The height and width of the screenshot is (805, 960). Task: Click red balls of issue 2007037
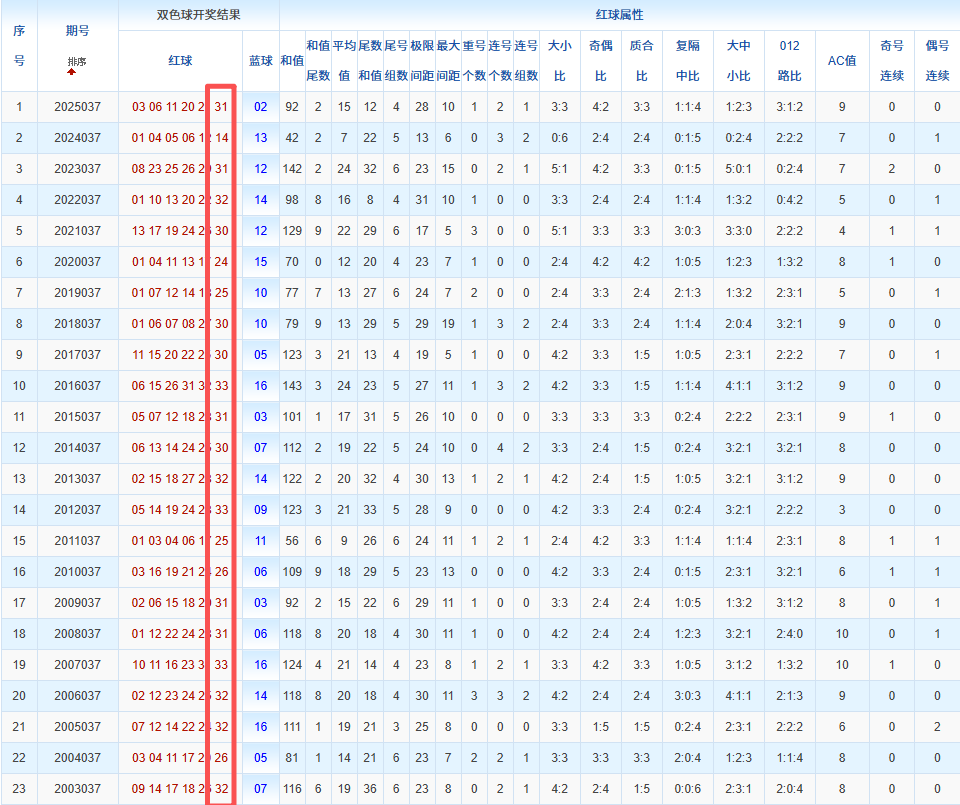(180, 665)
